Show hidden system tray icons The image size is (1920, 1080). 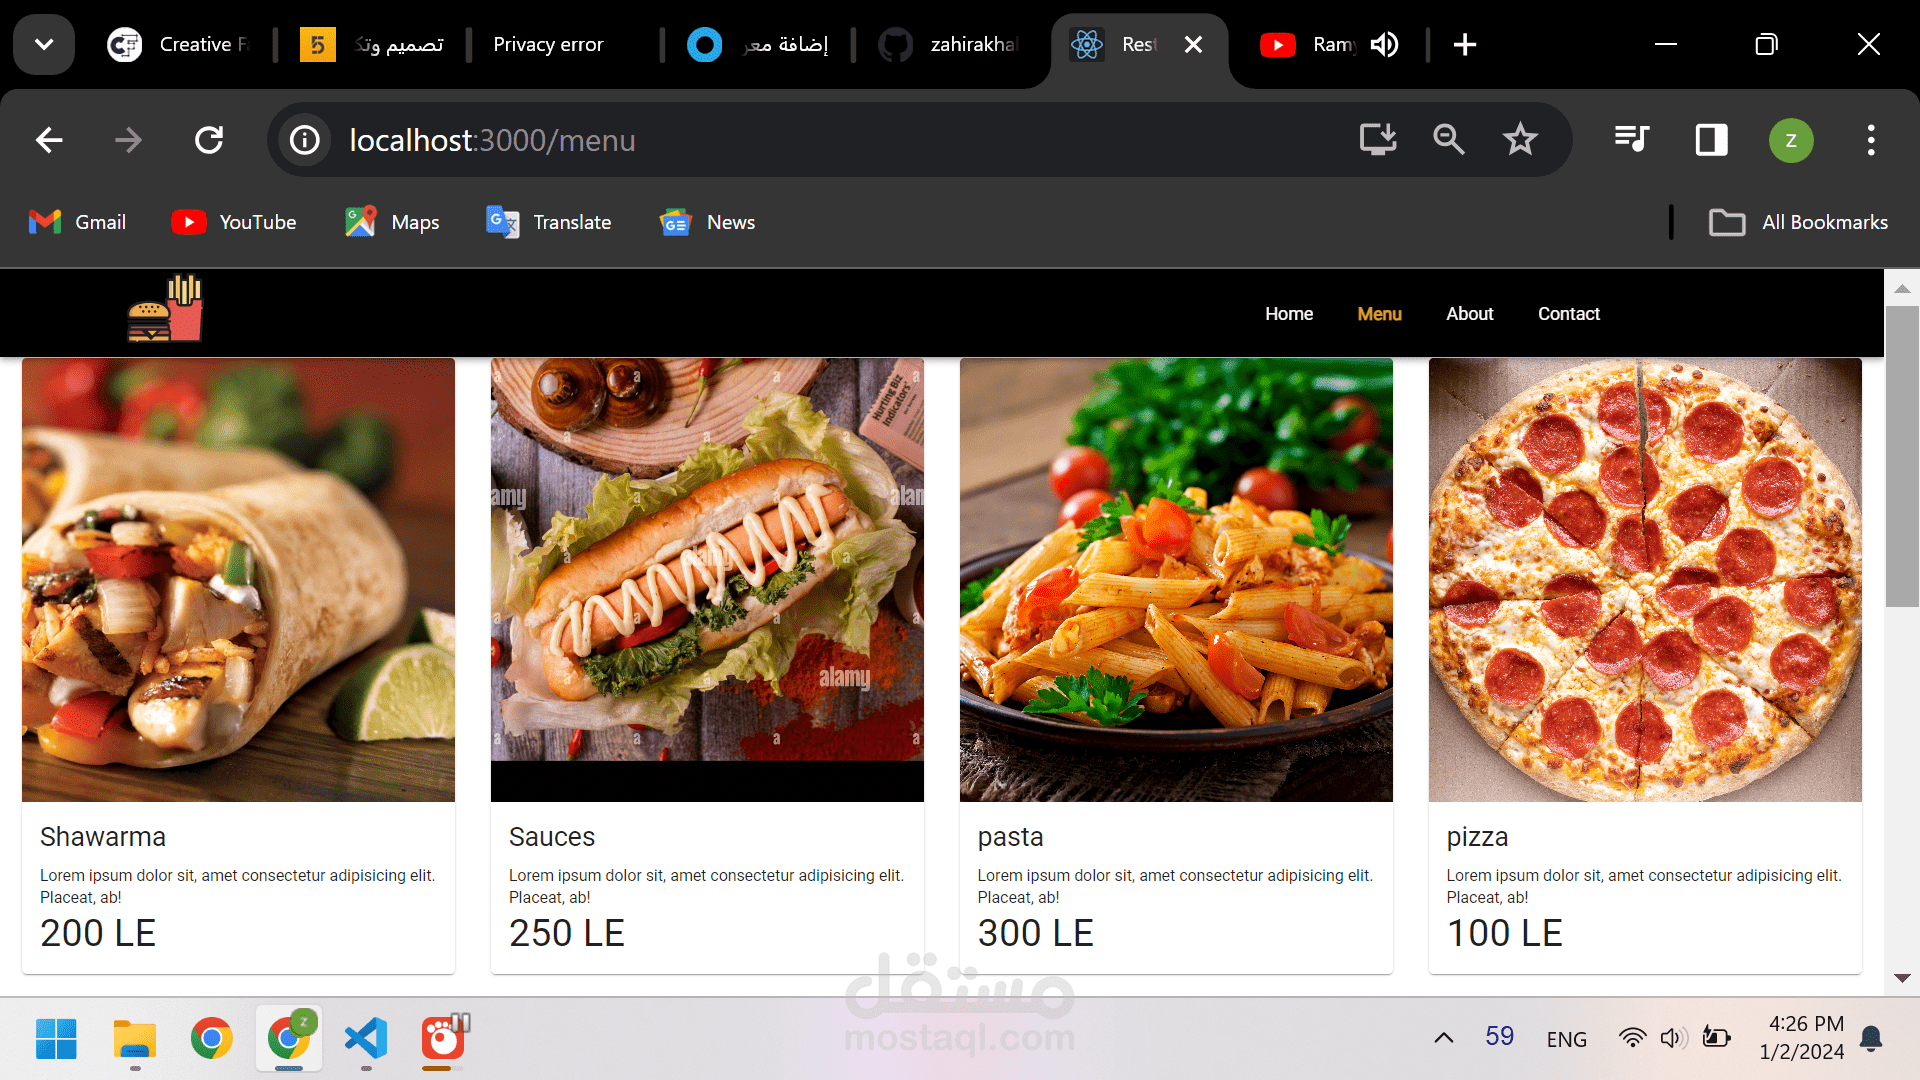pos(1443,1038)
